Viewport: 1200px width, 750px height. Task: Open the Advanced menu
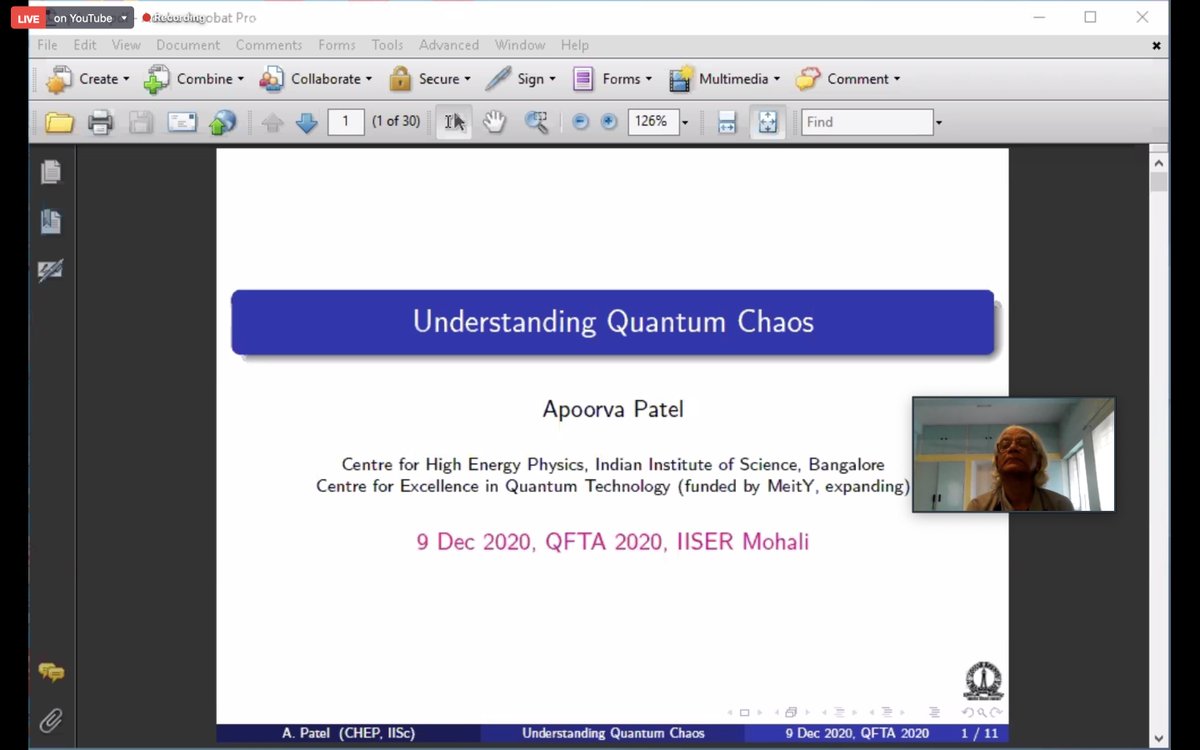coord(449,45)
